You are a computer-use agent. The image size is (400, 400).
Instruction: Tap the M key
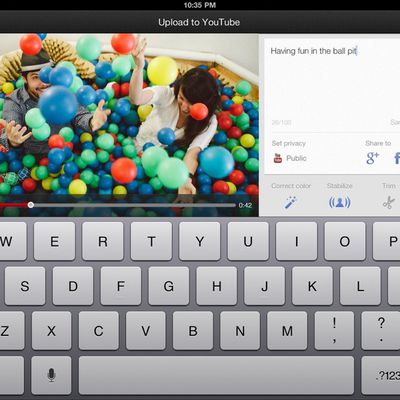(287, 331)
